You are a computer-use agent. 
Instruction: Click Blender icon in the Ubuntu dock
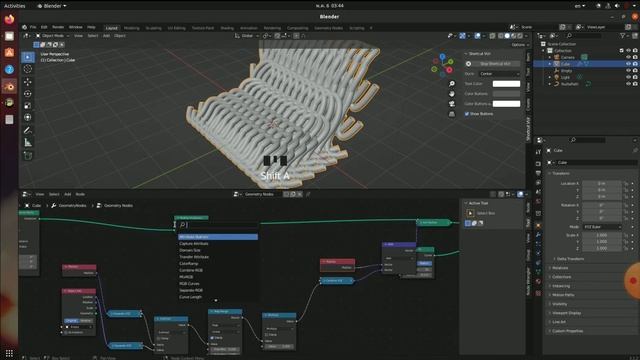(9, 86)
